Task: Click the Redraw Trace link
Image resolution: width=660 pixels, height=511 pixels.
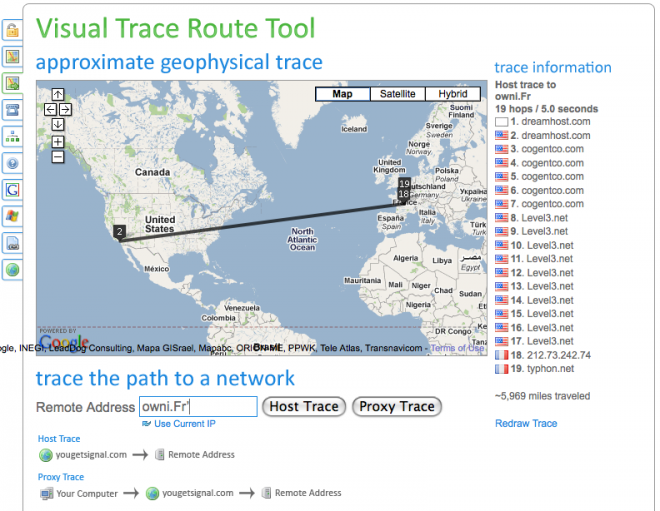Action: click(x=526, y=424)
